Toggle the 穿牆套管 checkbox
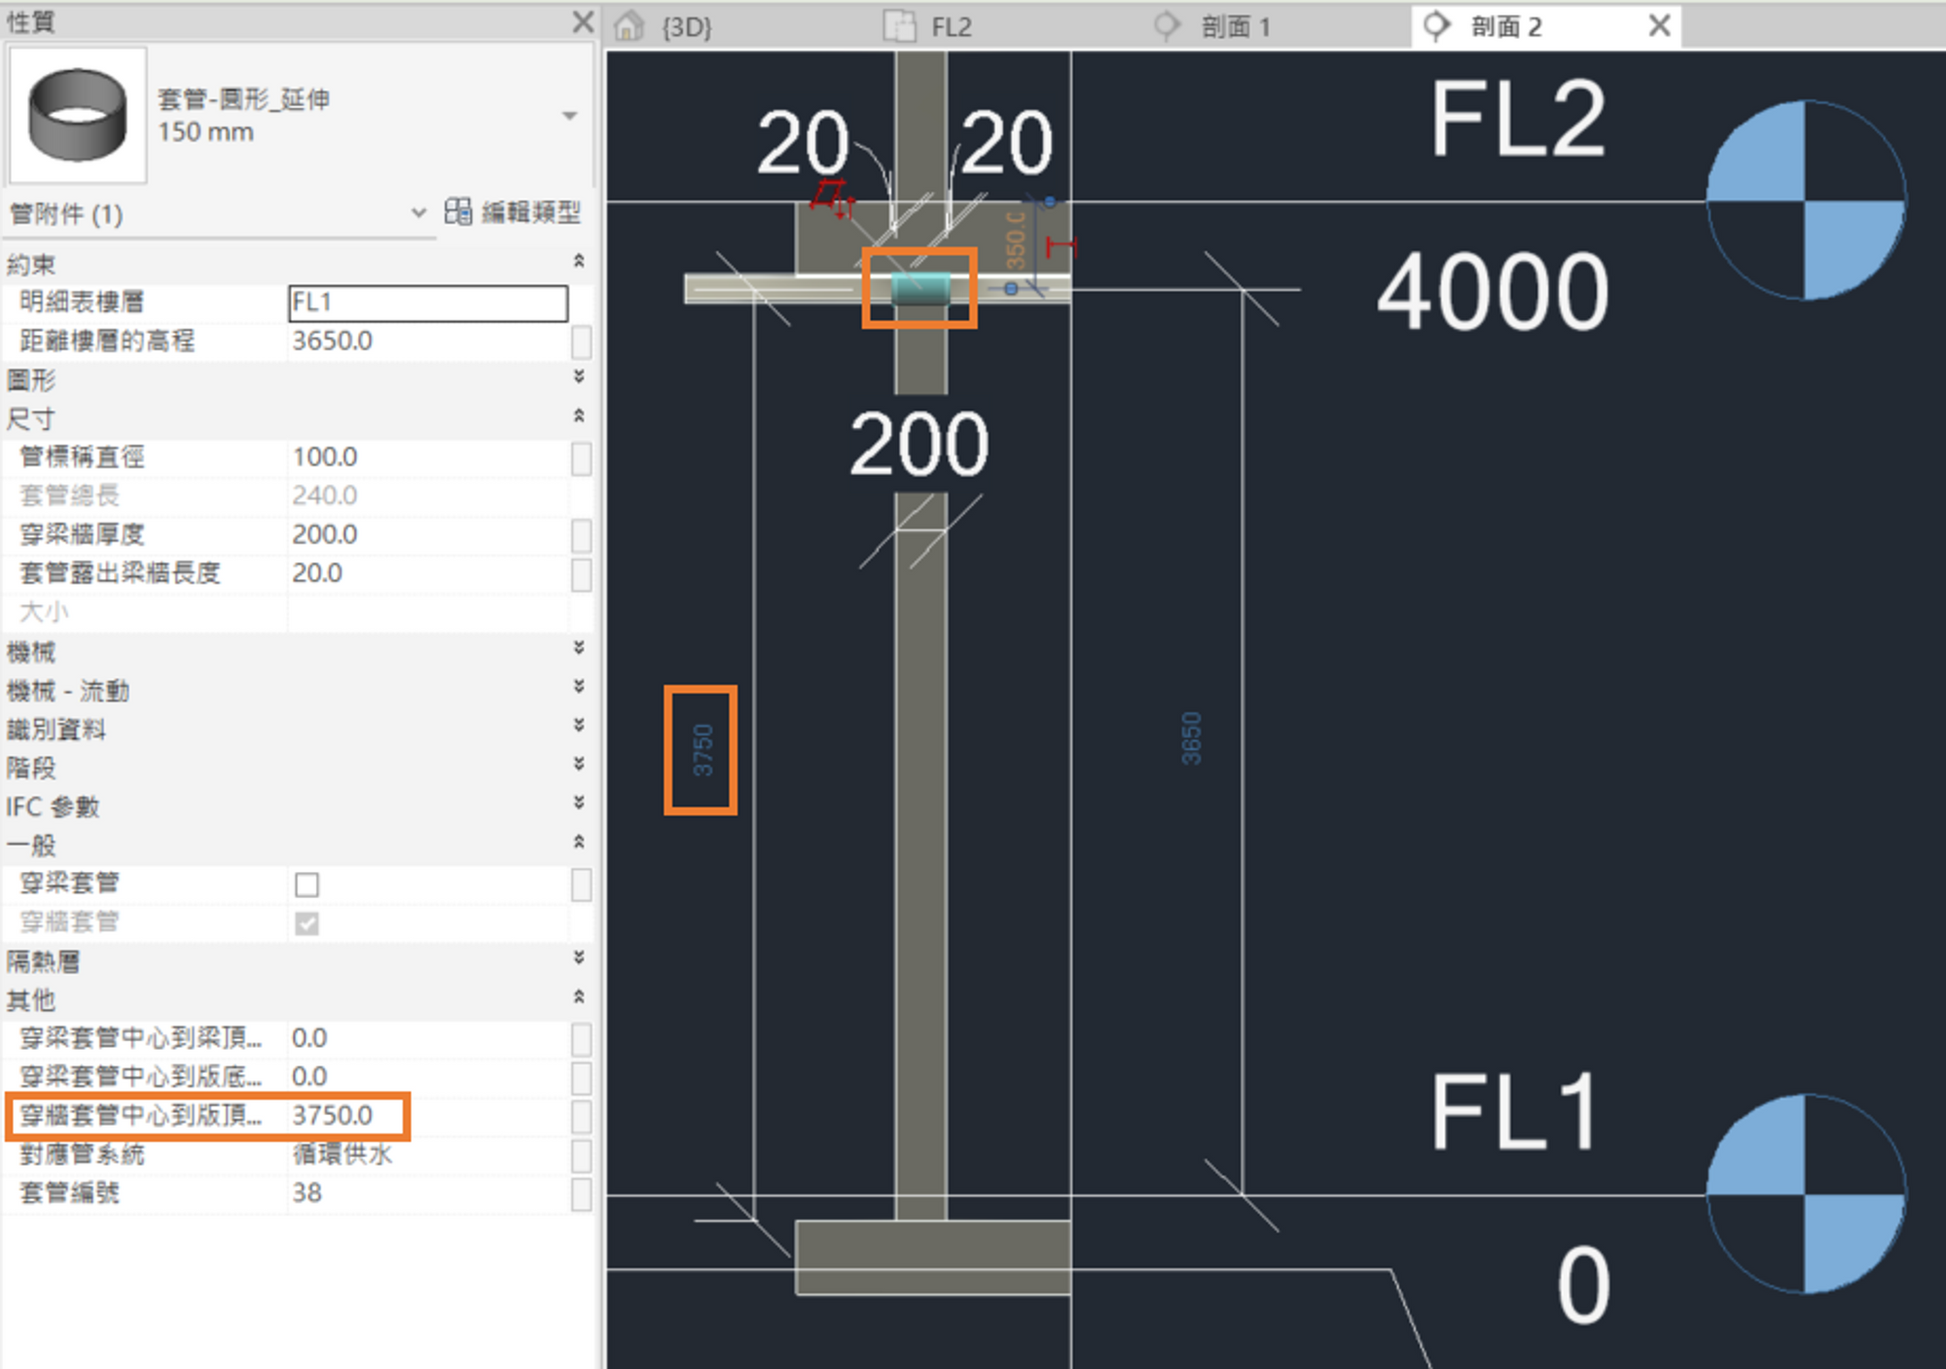Screen dimensions: 1946x1369 point(307,923)
